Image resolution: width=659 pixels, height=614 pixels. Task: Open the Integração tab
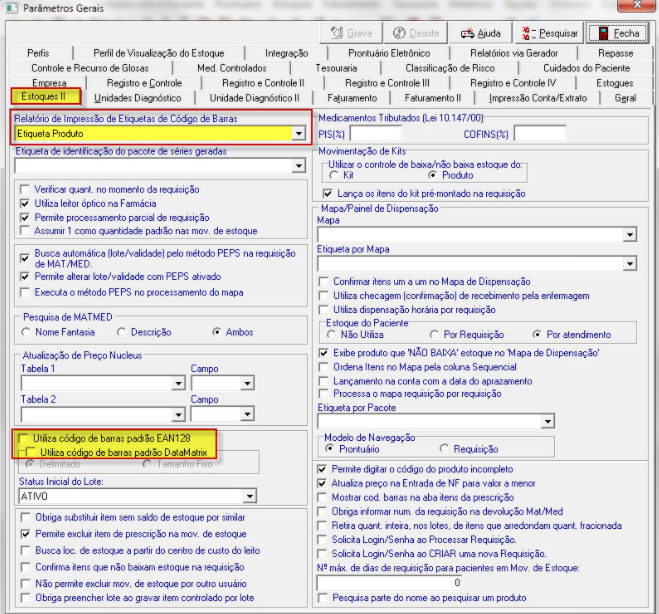click(286, 53)
